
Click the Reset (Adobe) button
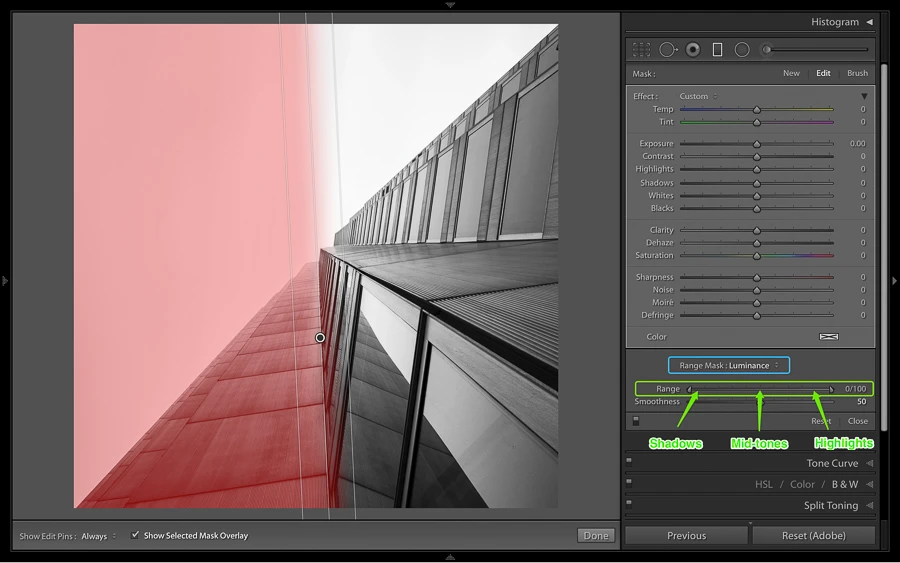tap(813, 535)
